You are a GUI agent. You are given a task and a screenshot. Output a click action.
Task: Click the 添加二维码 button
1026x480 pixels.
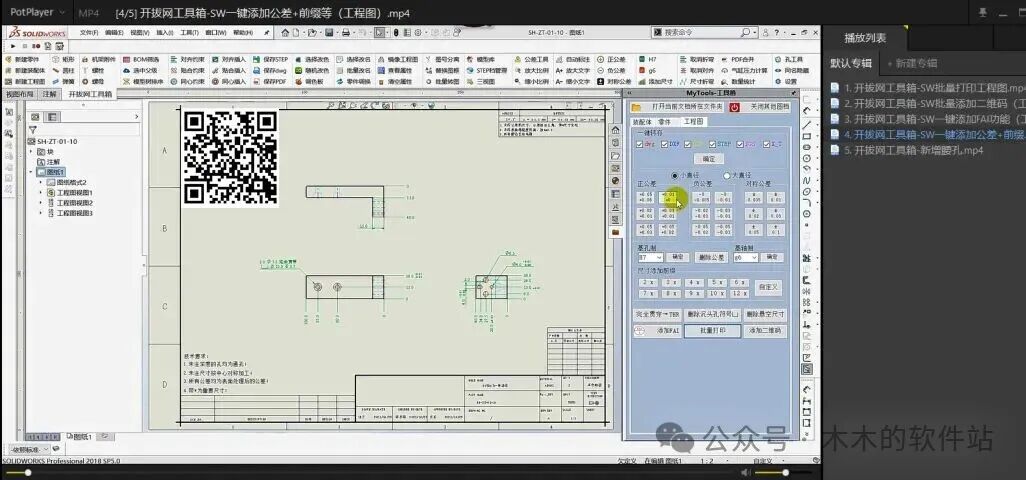click(765, 330)
